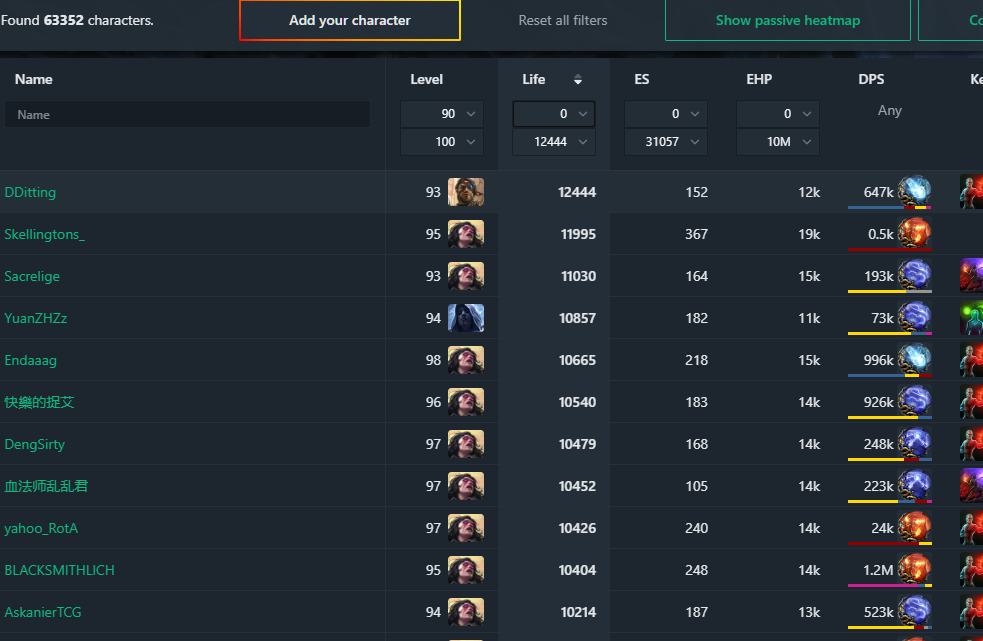Screen dimensions: 983x641
Task: Click keystone icon in DDitting's row
Action: (x=972, y=192)
